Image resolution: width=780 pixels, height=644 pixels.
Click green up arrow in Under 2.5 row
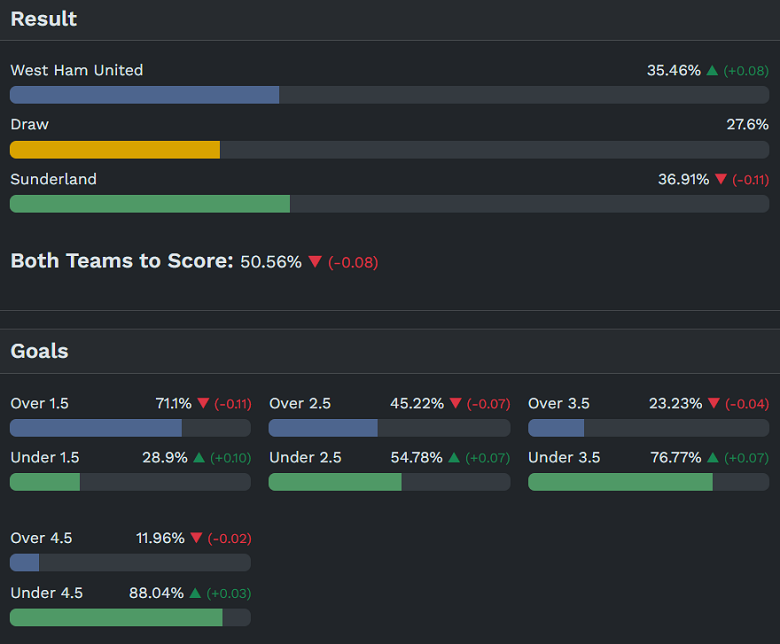click(455, 458)
